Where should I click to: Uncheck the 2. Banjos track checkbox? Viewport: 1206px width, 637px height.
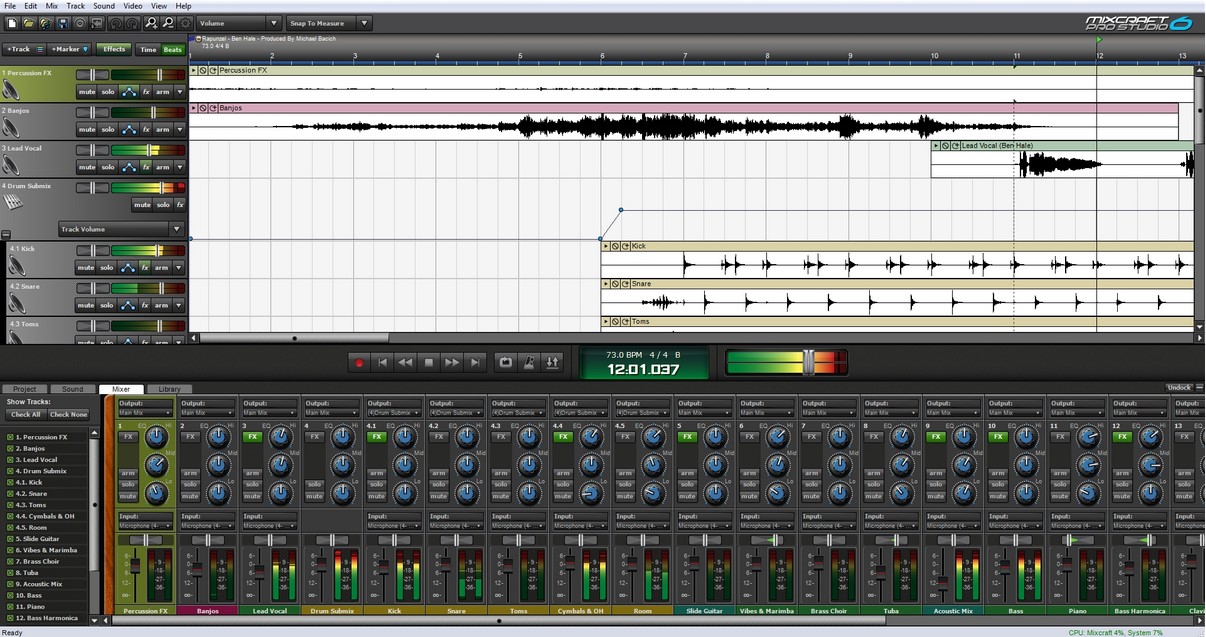tap(10, 449)
